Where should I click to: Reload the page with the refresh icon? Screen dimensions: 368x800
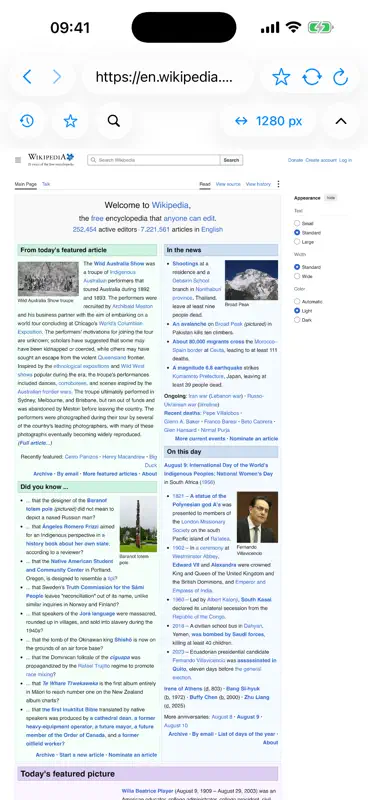point(340,77)
